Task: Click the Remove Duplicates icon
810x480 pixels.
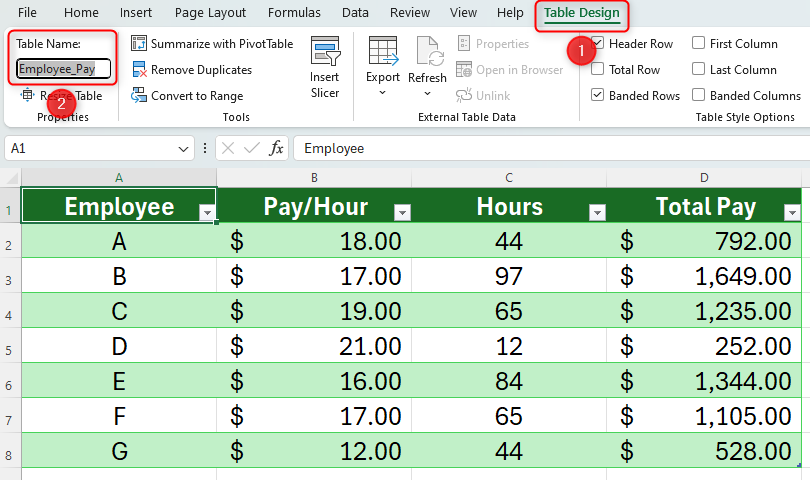Action: (139, 70)
